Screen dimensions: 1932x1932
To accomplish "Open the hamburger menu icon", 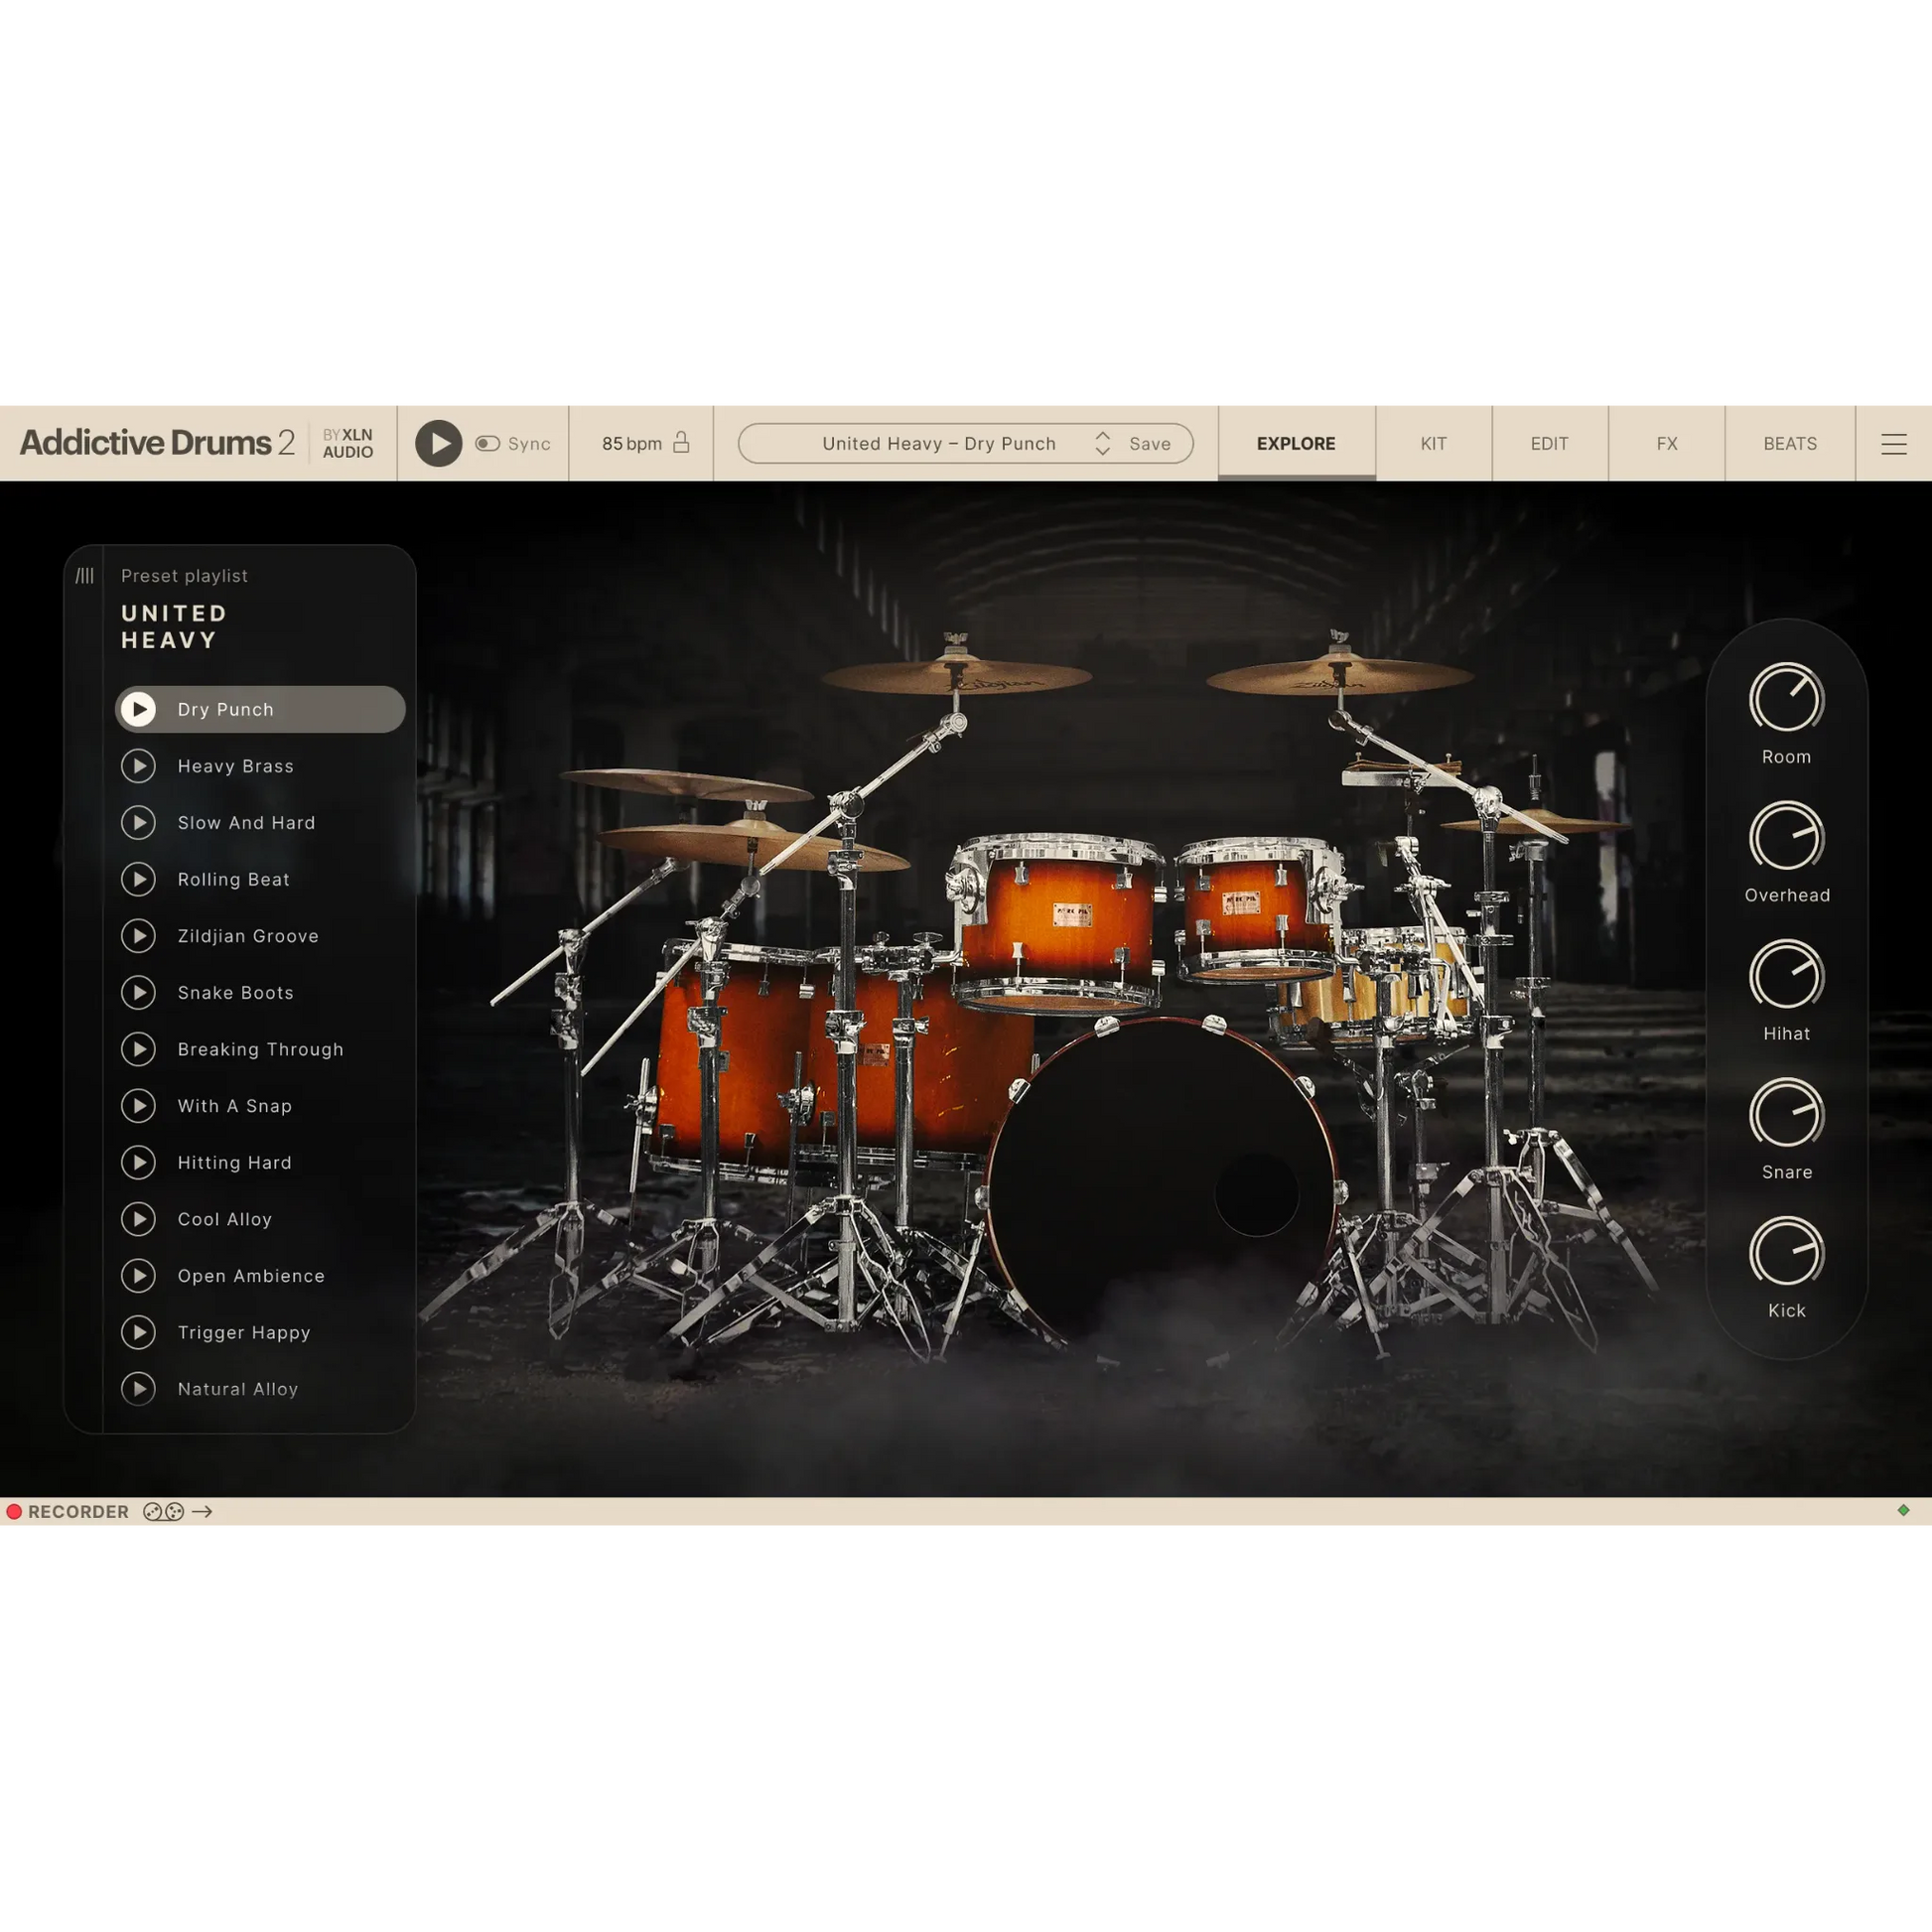I will [1893, 443].
